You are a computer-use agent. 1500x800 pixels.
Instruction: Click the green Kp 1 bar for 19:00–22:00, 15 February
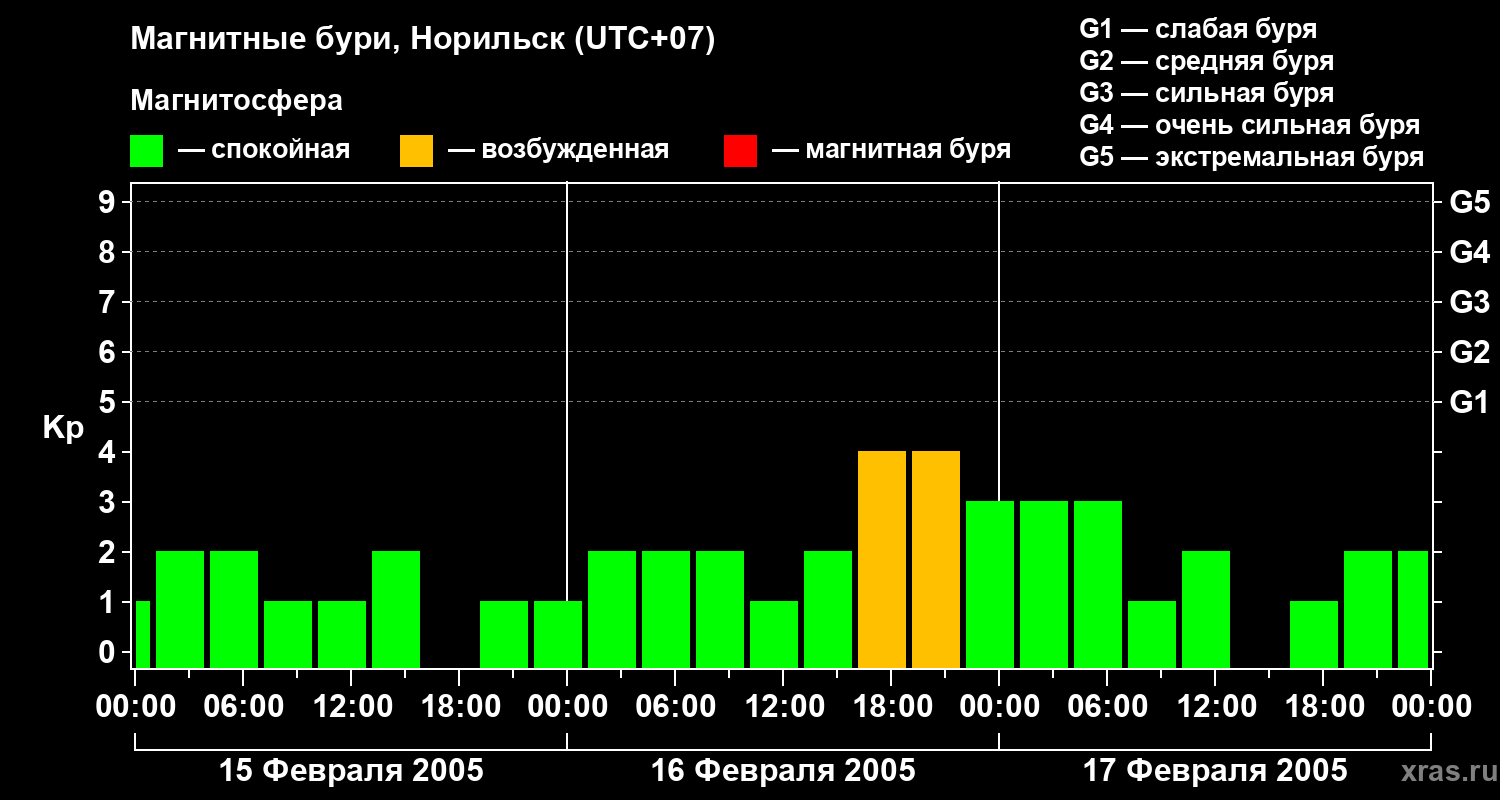[504, 634]
